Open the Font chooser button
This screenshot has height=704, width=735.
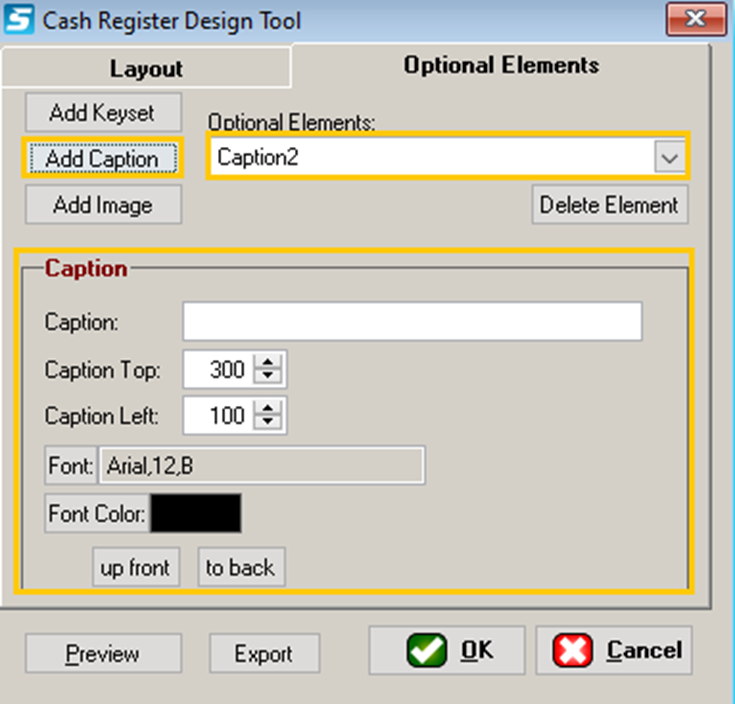pyautogui.click(x=70, y=465)
